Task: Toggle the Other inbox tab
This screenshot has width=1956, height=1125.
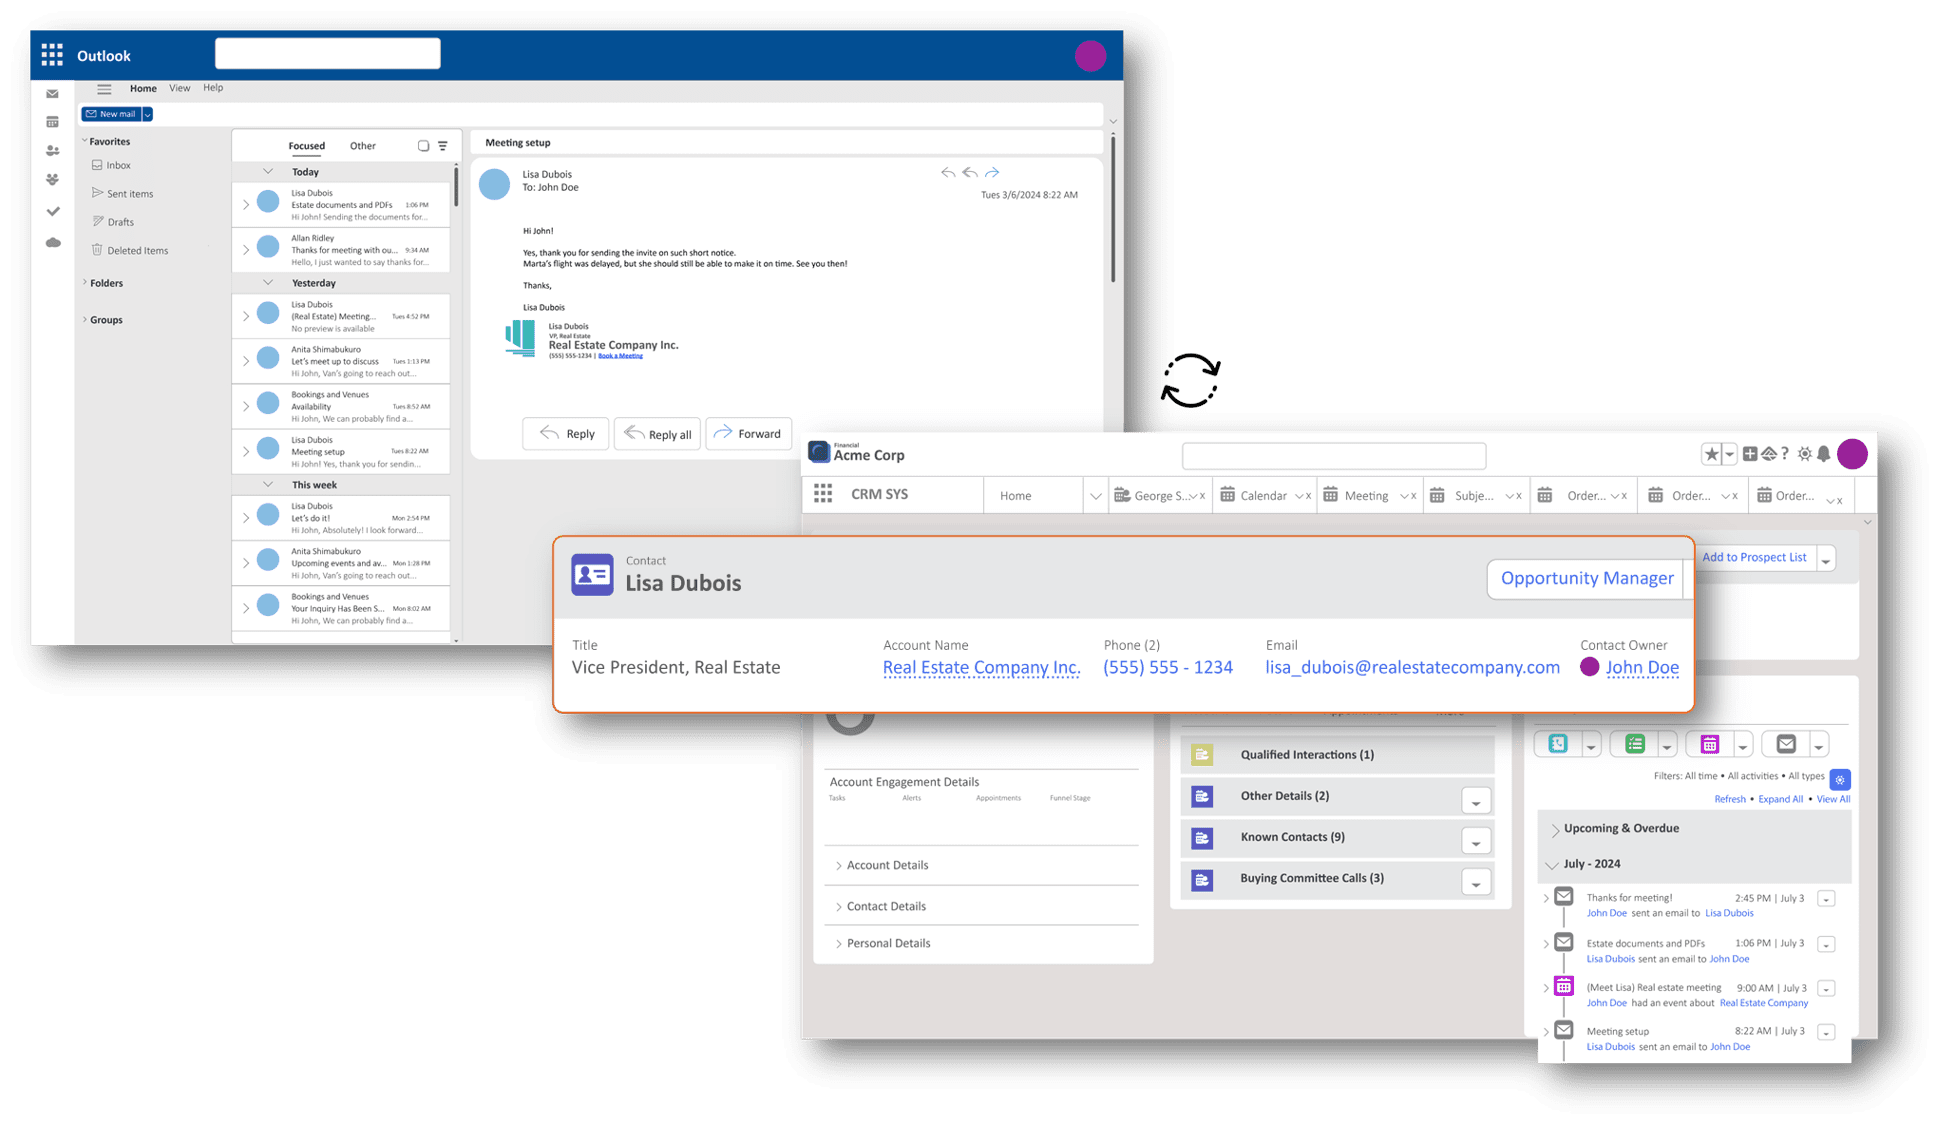Action: click(x=360, y=145)
